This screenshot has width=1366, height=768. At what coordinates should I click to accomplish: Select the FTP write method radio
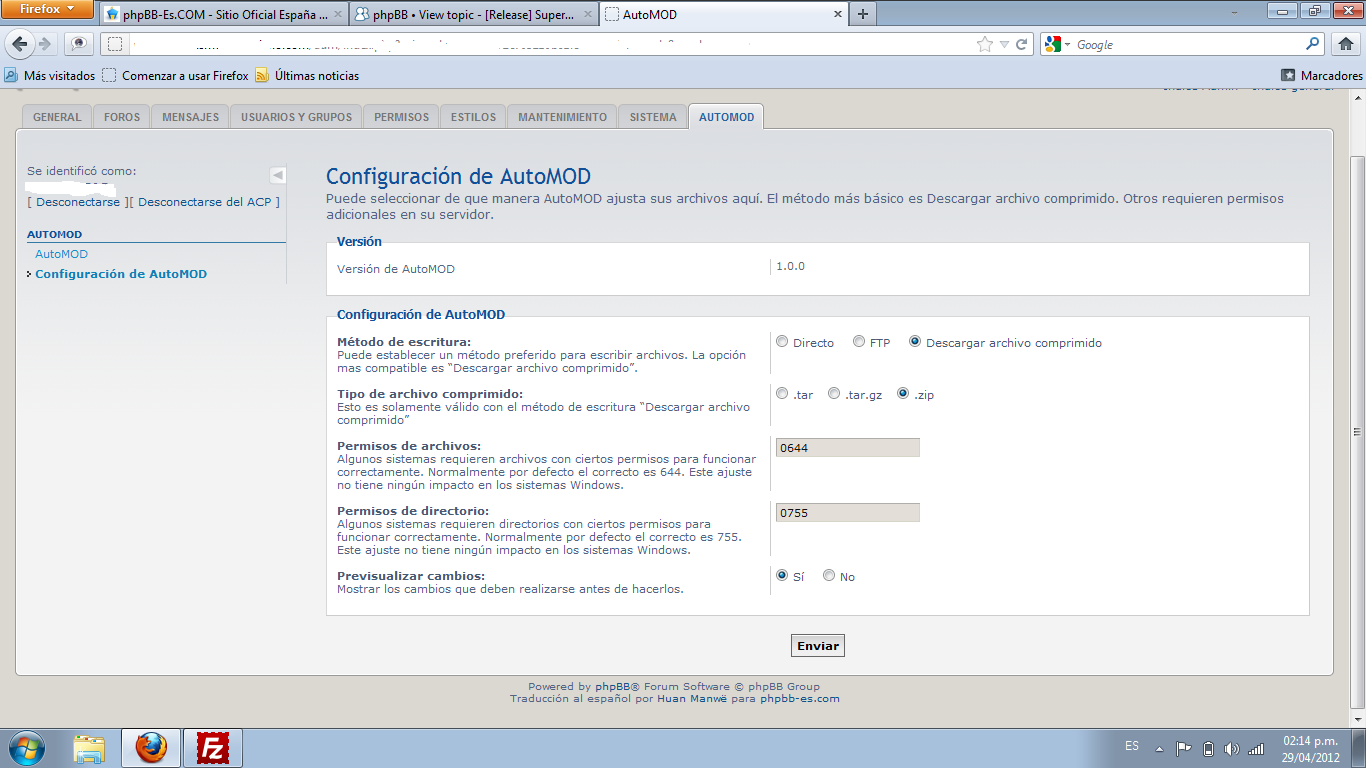point(859,342)
